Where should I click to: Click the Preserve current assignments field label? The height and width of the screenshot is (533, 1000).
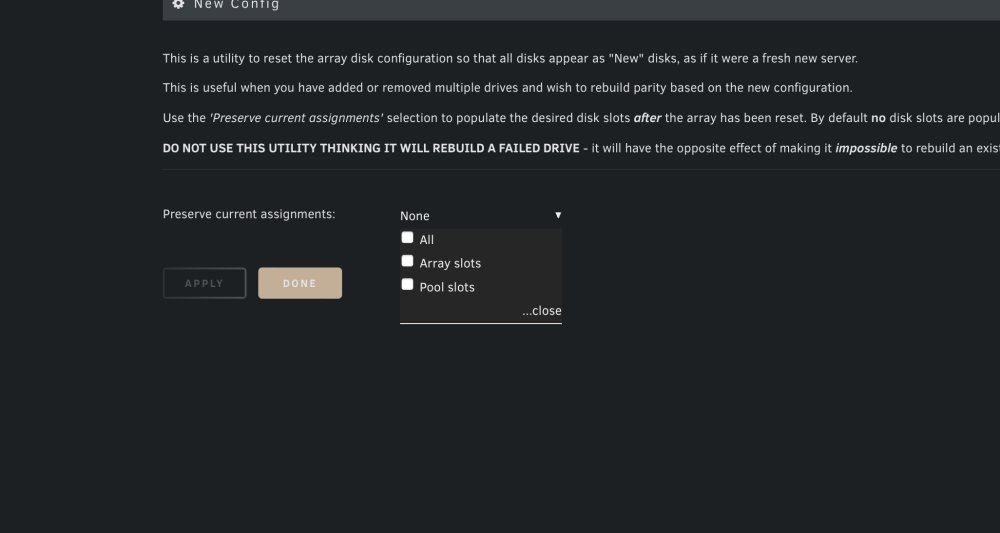(x=249, y=214)
